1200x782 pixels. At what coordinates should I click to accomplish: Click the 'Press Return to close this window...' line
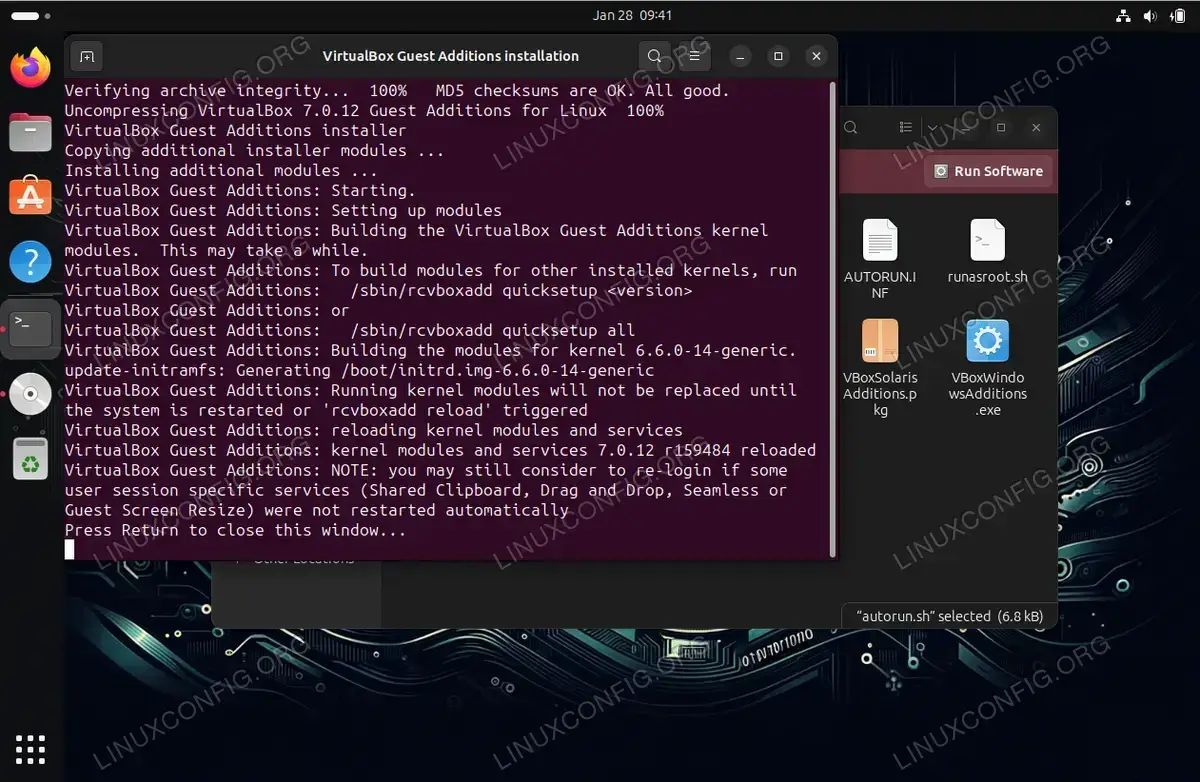pyautogui.click(x=236, y=530)
